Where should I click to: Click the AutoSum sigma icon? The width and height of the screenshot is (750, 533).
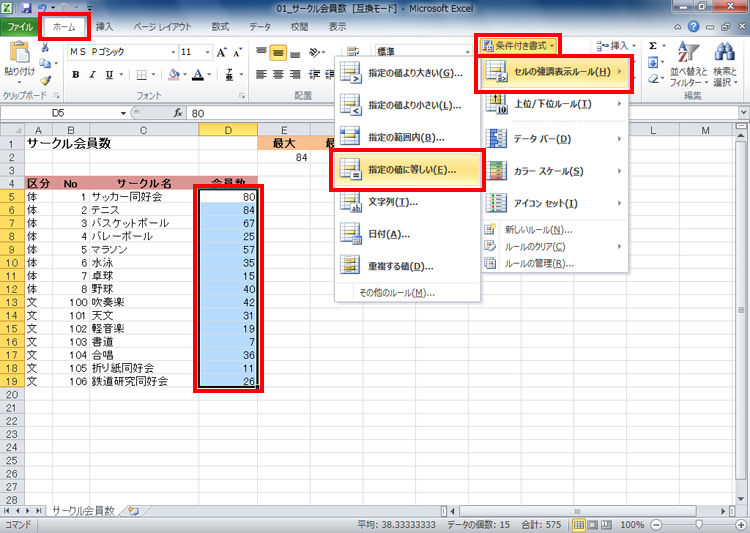tap(653, 46)
